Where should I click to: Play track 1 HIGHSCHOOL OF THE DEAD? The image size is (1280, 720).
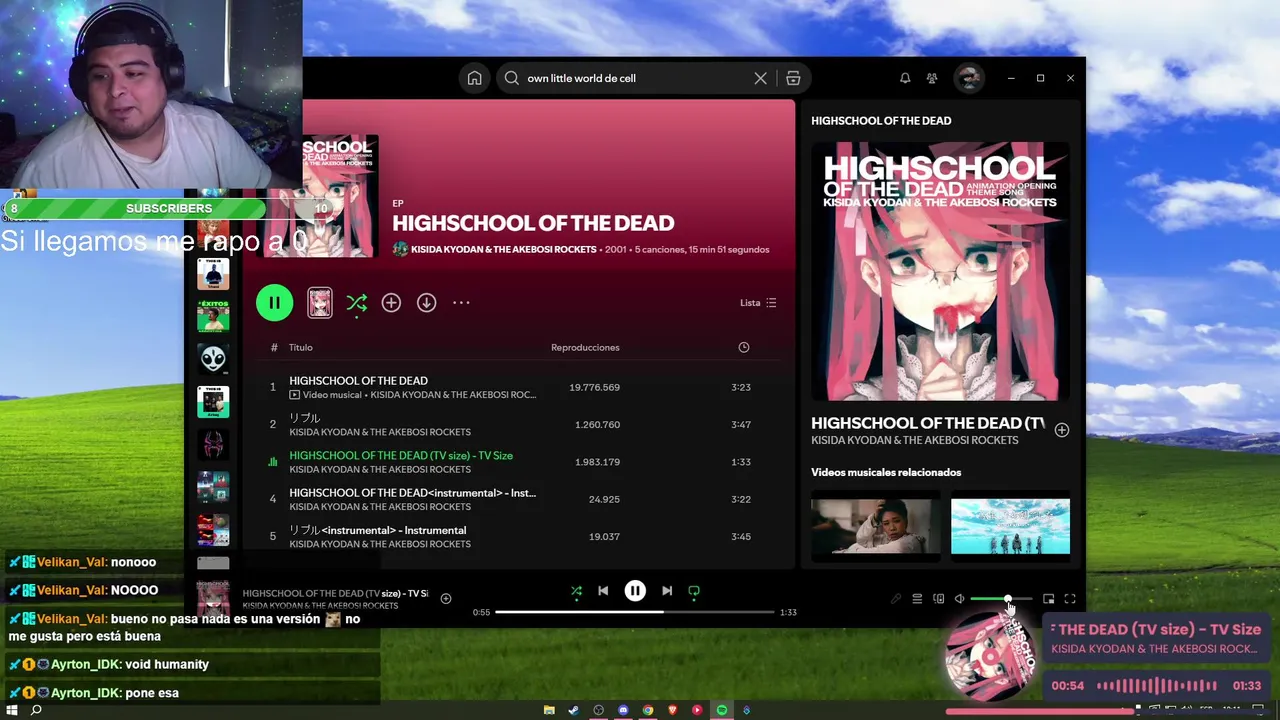tap(358, 381)
